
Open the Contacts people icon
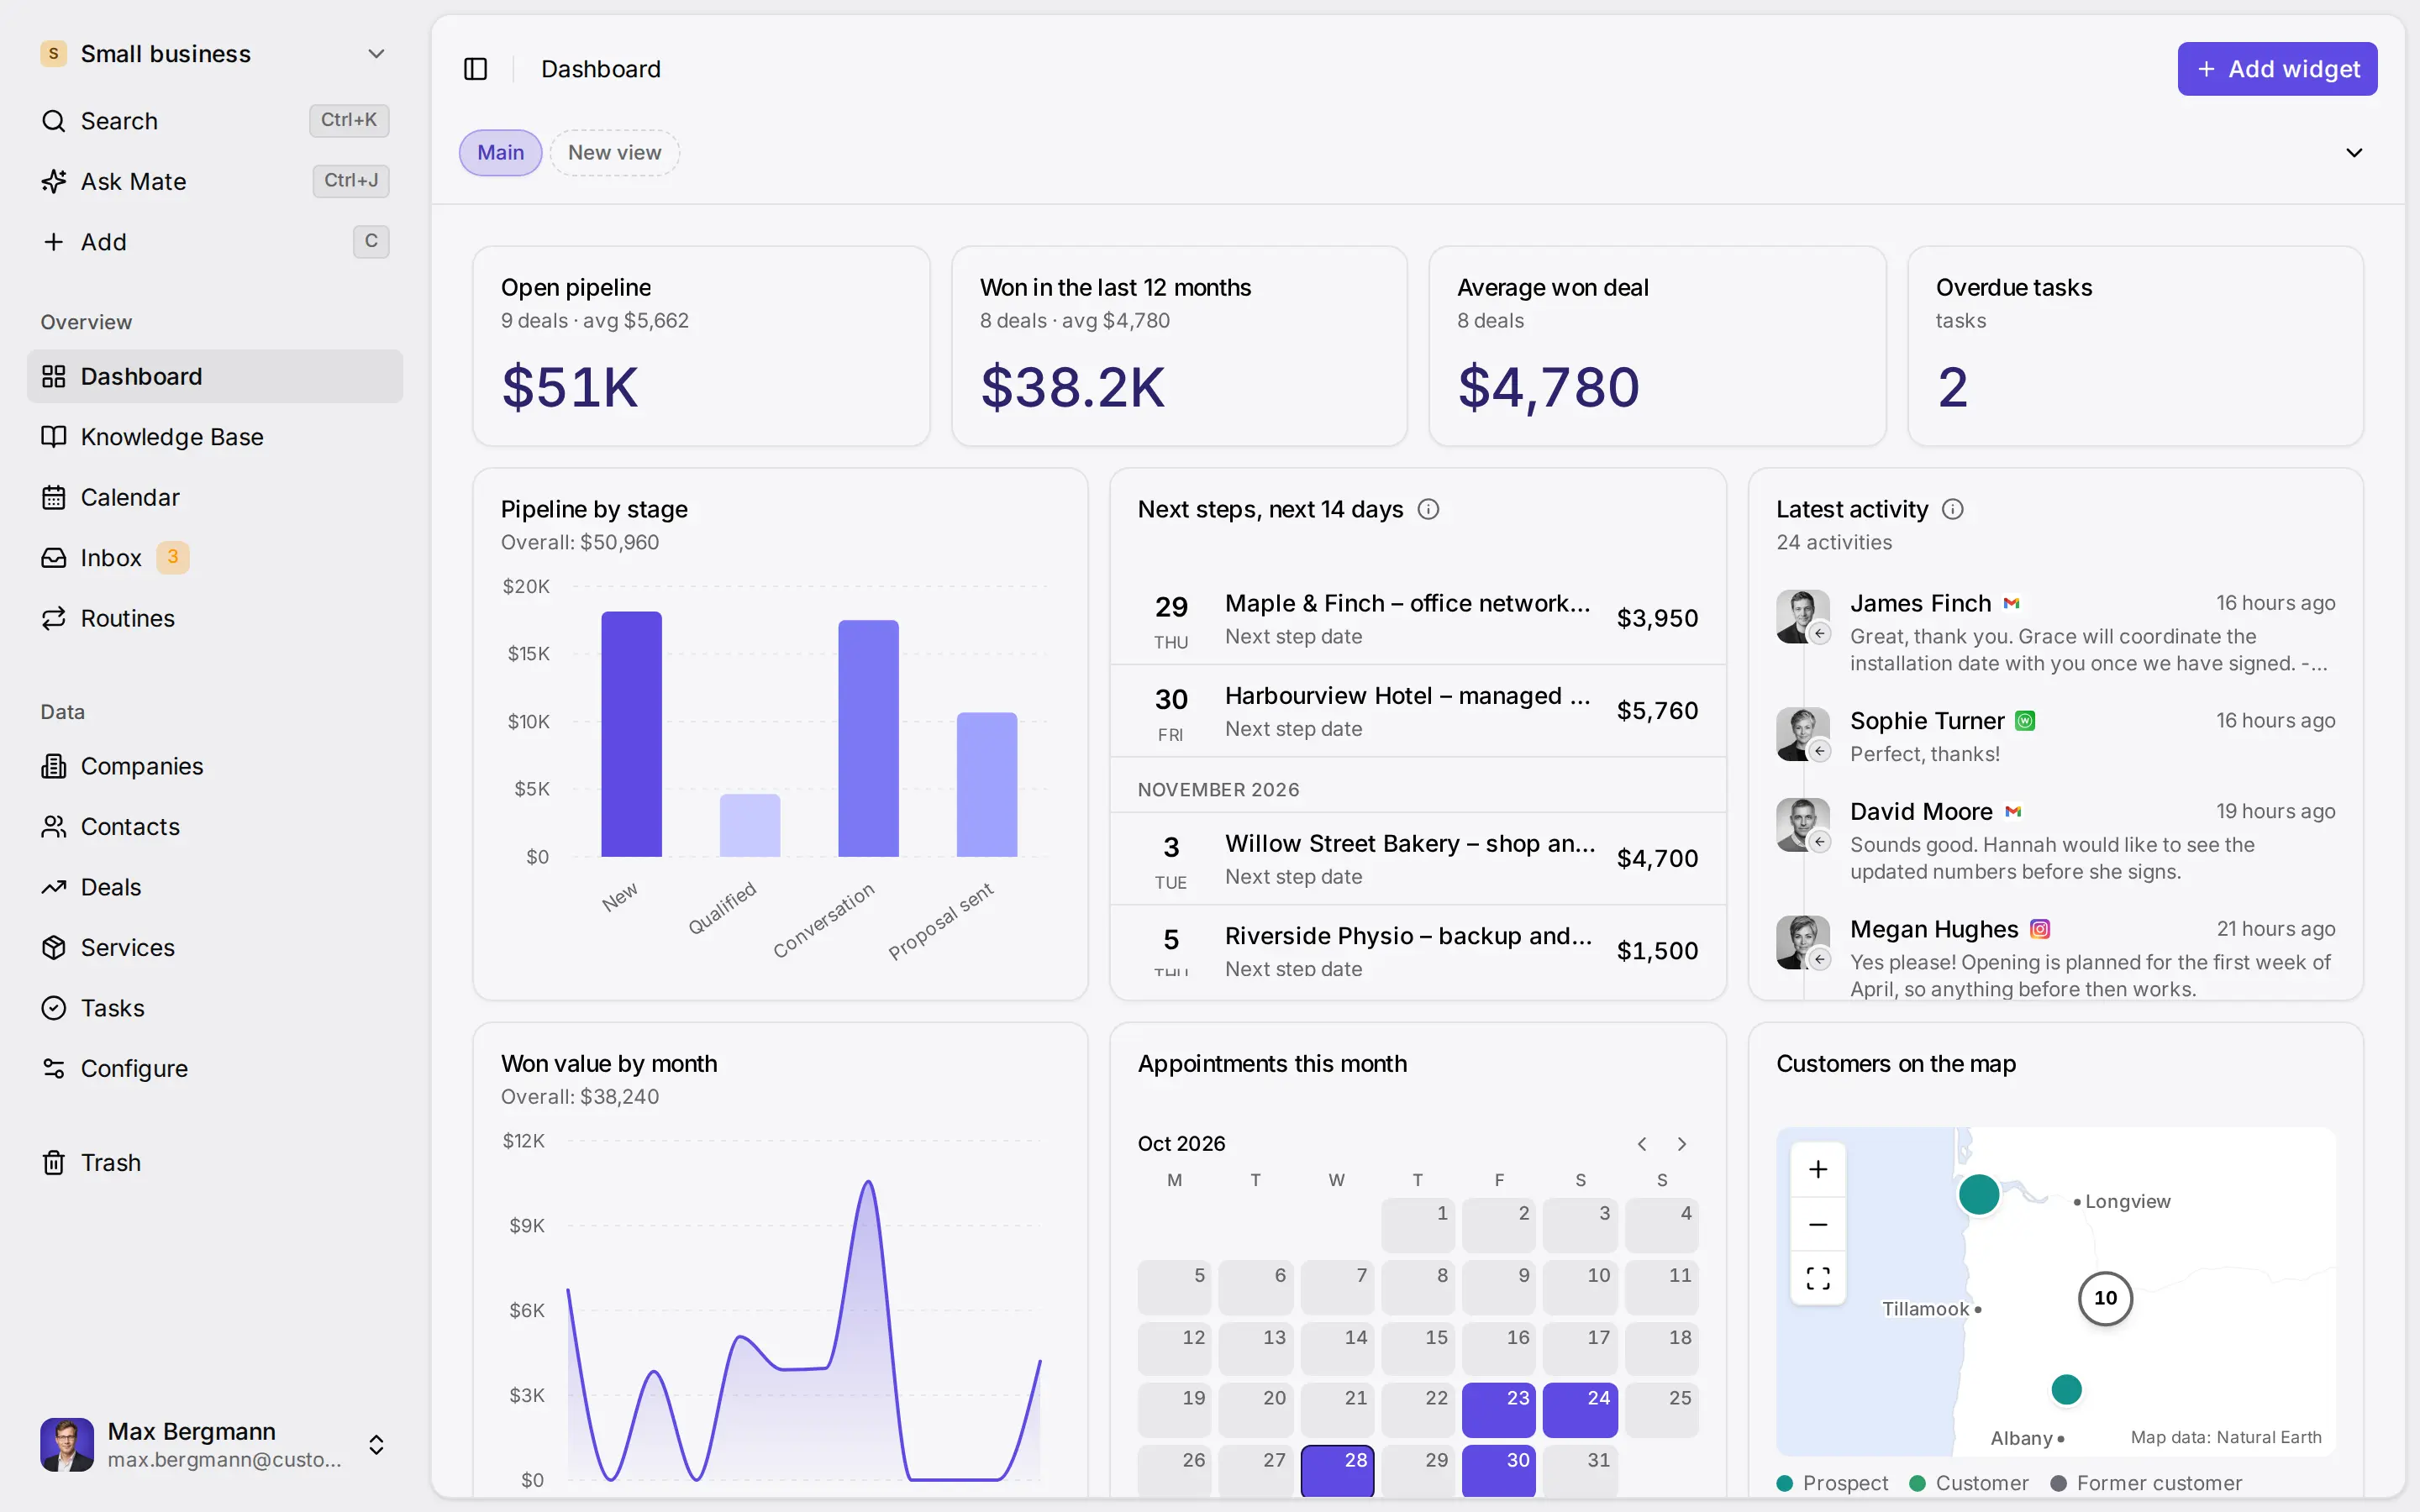(53, 827)
